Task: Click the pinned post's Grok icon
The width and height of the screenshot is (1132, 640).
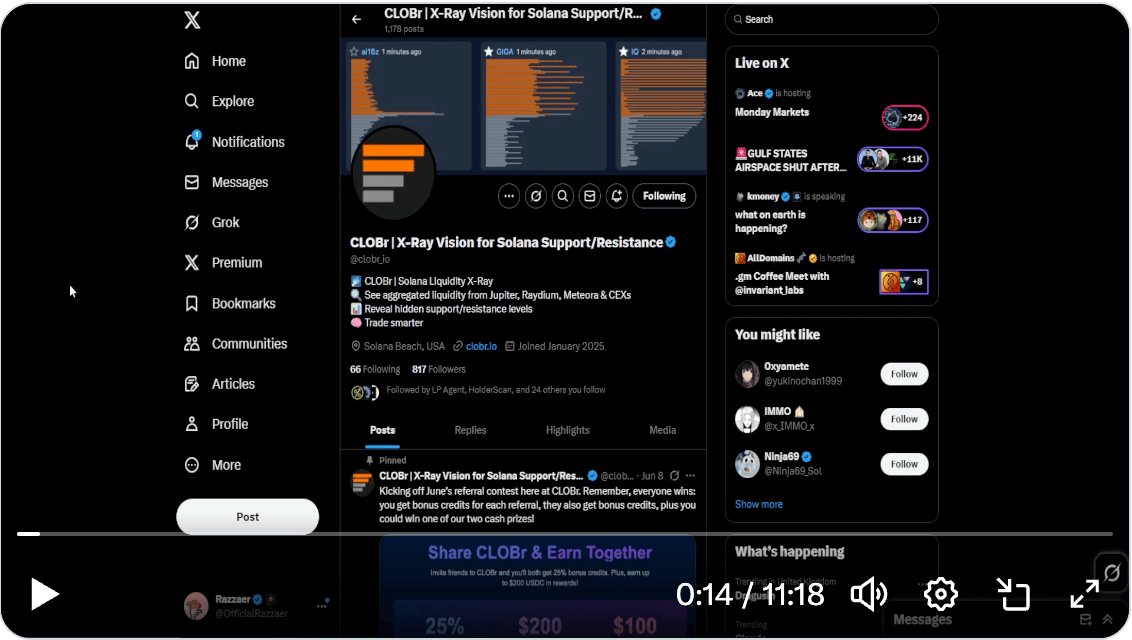Action: point(674,476)
